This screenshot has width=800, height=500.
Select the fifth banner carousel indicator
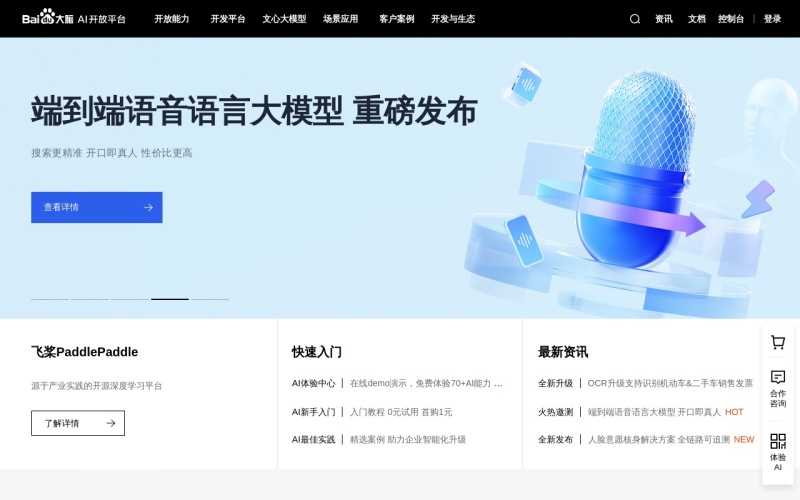click(210, 299)
